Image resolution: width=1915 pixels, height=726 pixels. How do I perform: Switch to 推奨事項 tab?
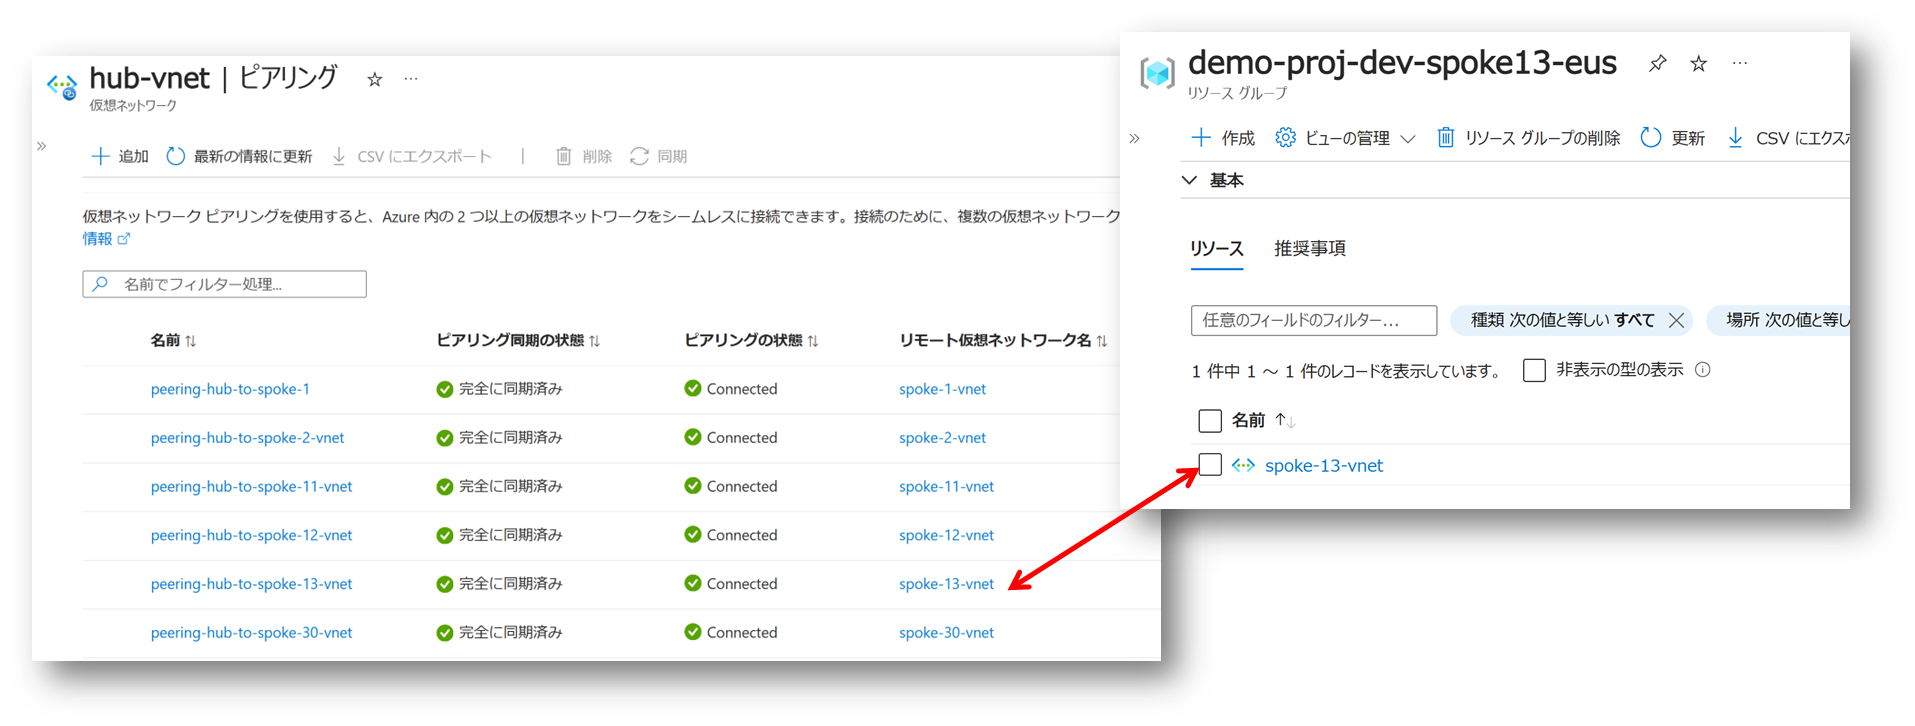1310,249
